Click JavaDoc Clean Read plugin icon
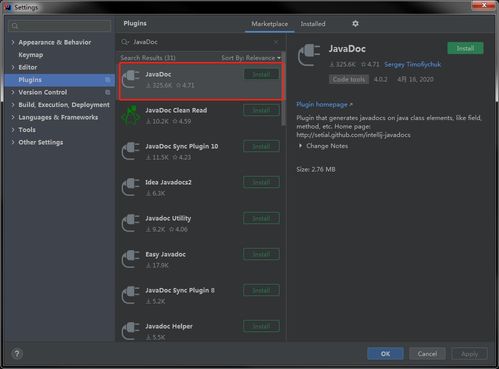 coord(131,115)
